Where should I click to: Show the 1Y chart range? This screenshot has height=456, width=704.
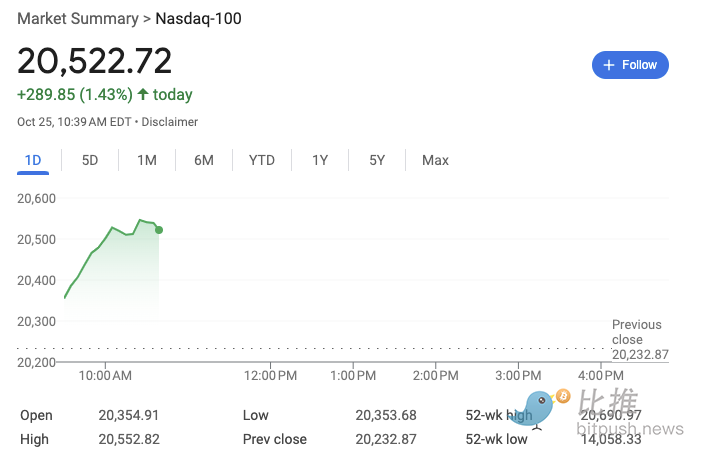pos(320,160)
